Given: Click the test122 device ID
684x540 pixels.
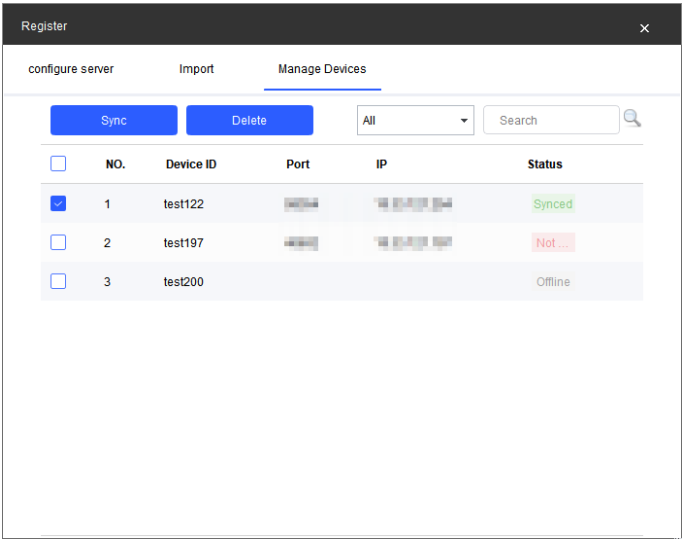Looking at the screenshot, I should (184, 204).
